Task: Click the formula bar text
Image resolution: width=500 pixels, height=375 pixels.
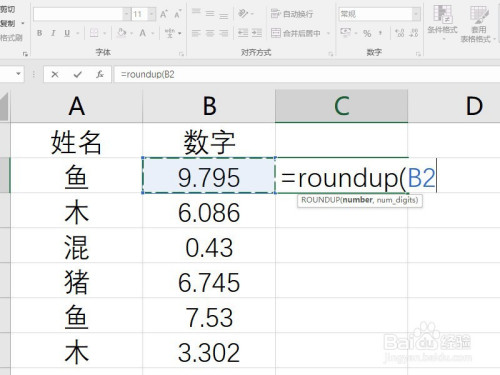Action: pos(148,74)
